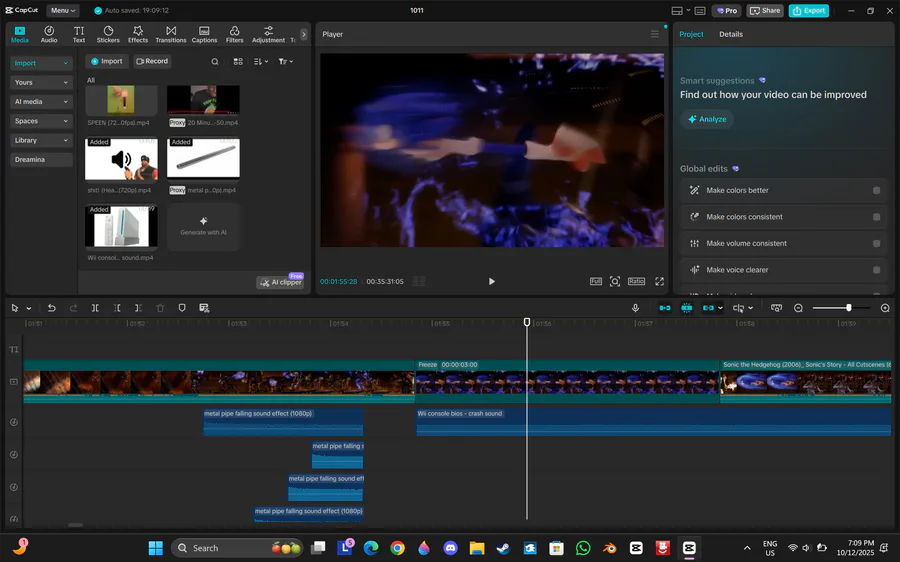Click the player focus/scan icon
900x562 pixels.
click(x=615, y=281)
